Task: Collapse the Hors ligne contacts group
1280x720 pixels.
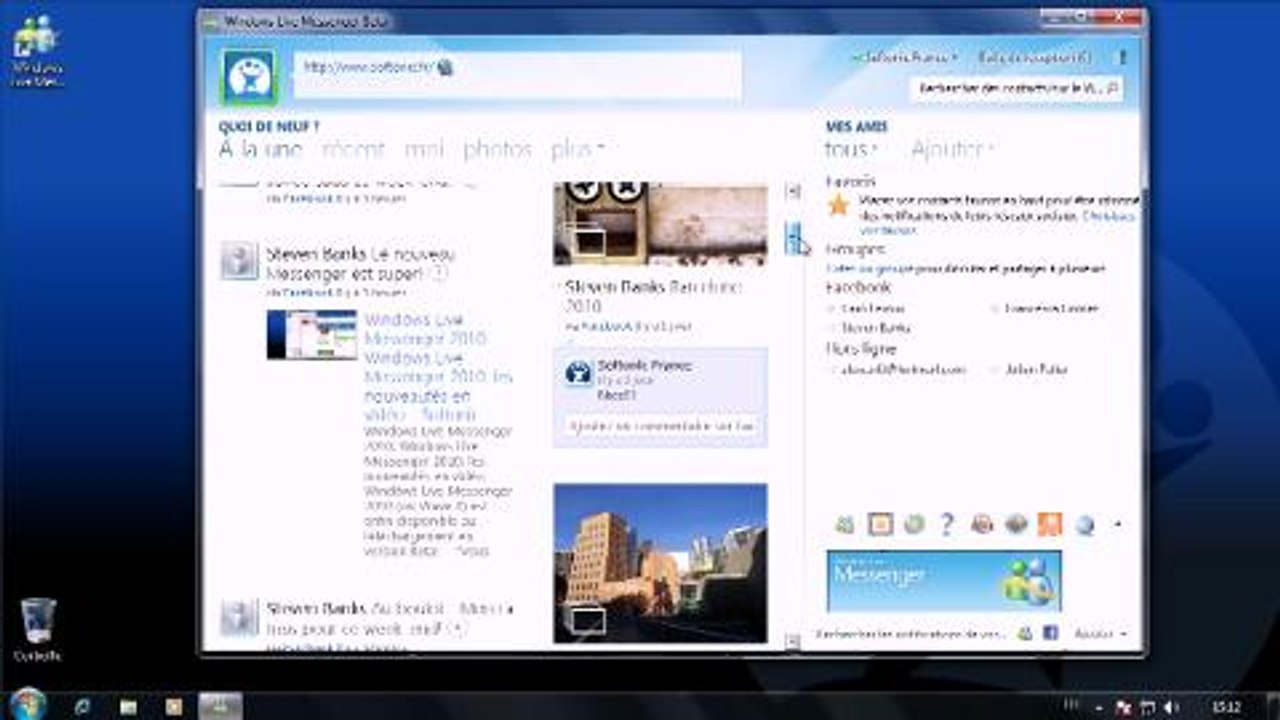Action: (x=861, y=349)
